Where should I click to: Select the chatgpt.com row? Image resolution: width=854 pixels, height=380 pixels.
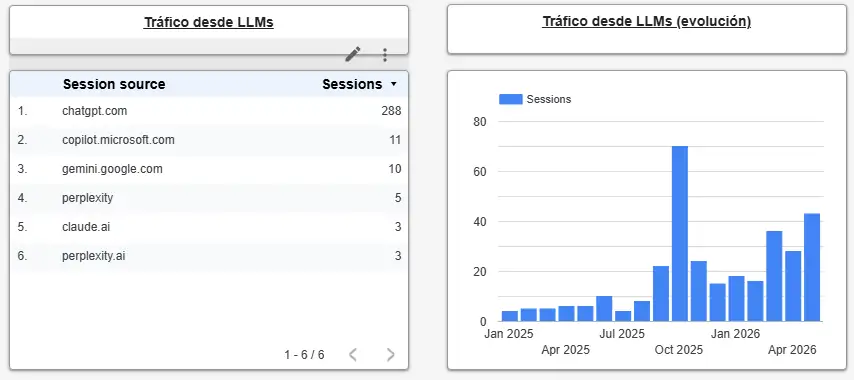click(209, 111)
